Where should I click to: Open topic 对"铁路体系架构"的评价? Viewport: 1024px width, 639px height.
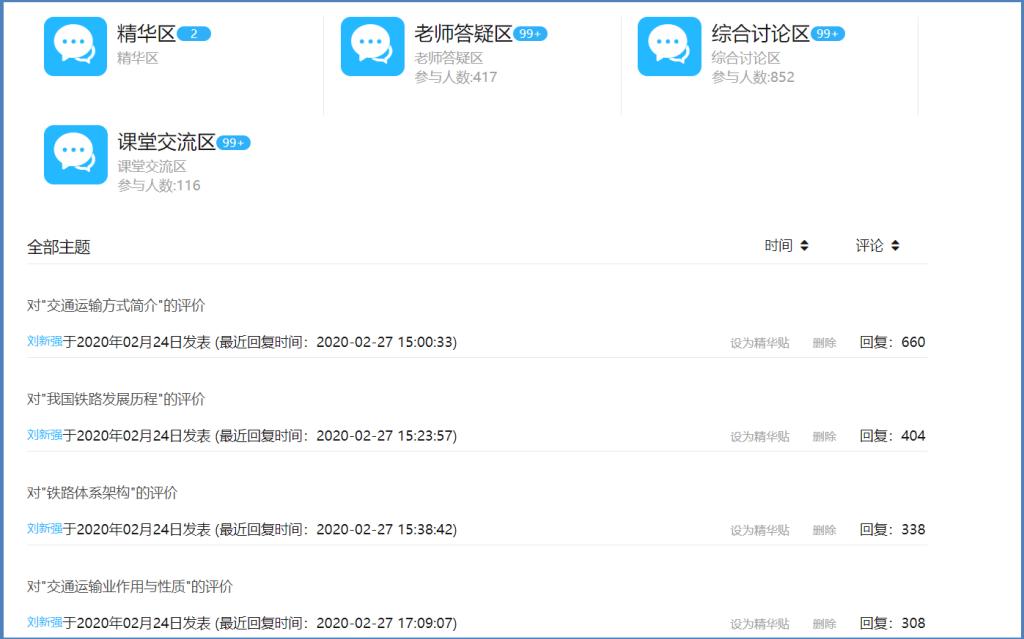click(102, 493)
